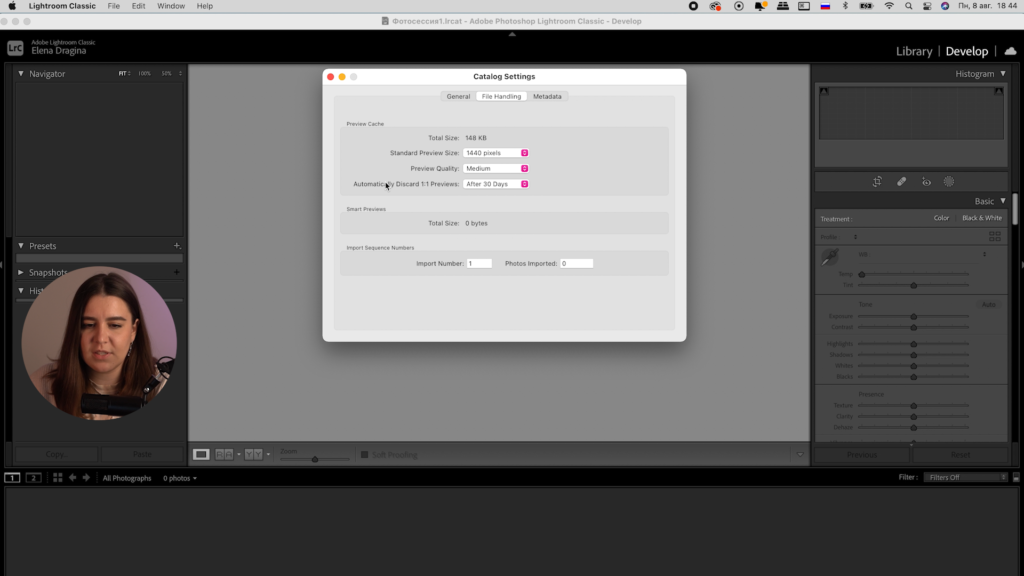Switch to the General tab
The width and height of the screenshot is (1024, 576).
click(x=458, y=97)
